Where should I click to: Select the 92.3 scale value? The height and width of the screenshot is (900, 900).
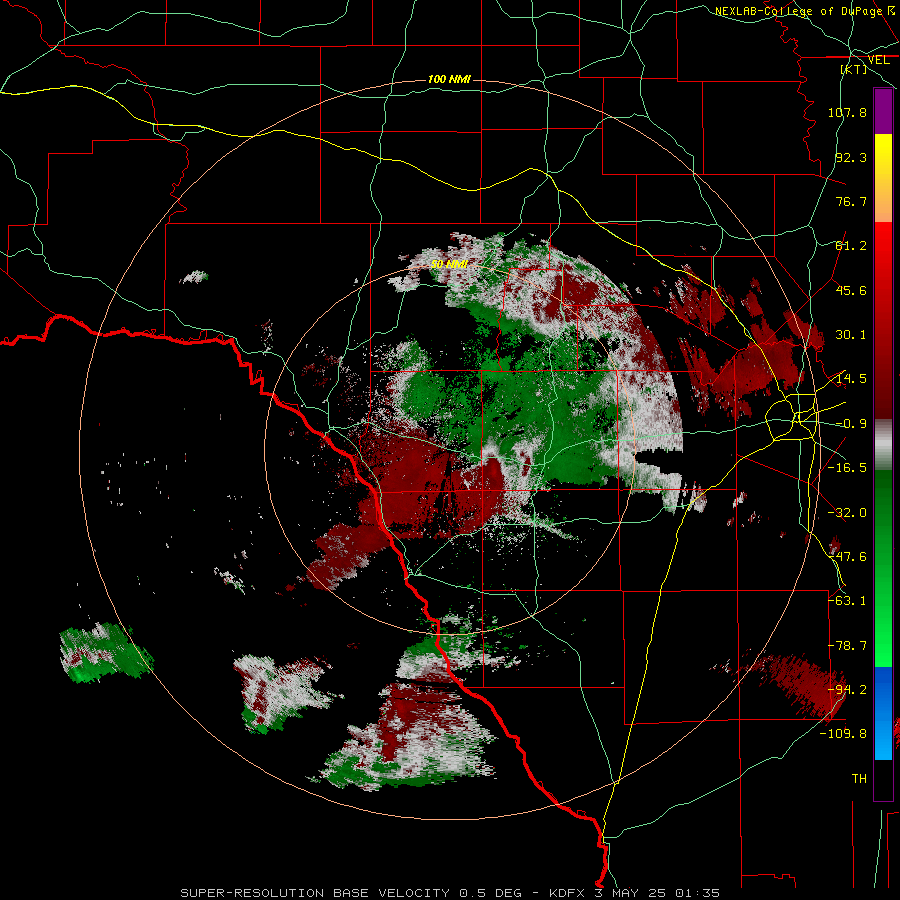(851, 157)
